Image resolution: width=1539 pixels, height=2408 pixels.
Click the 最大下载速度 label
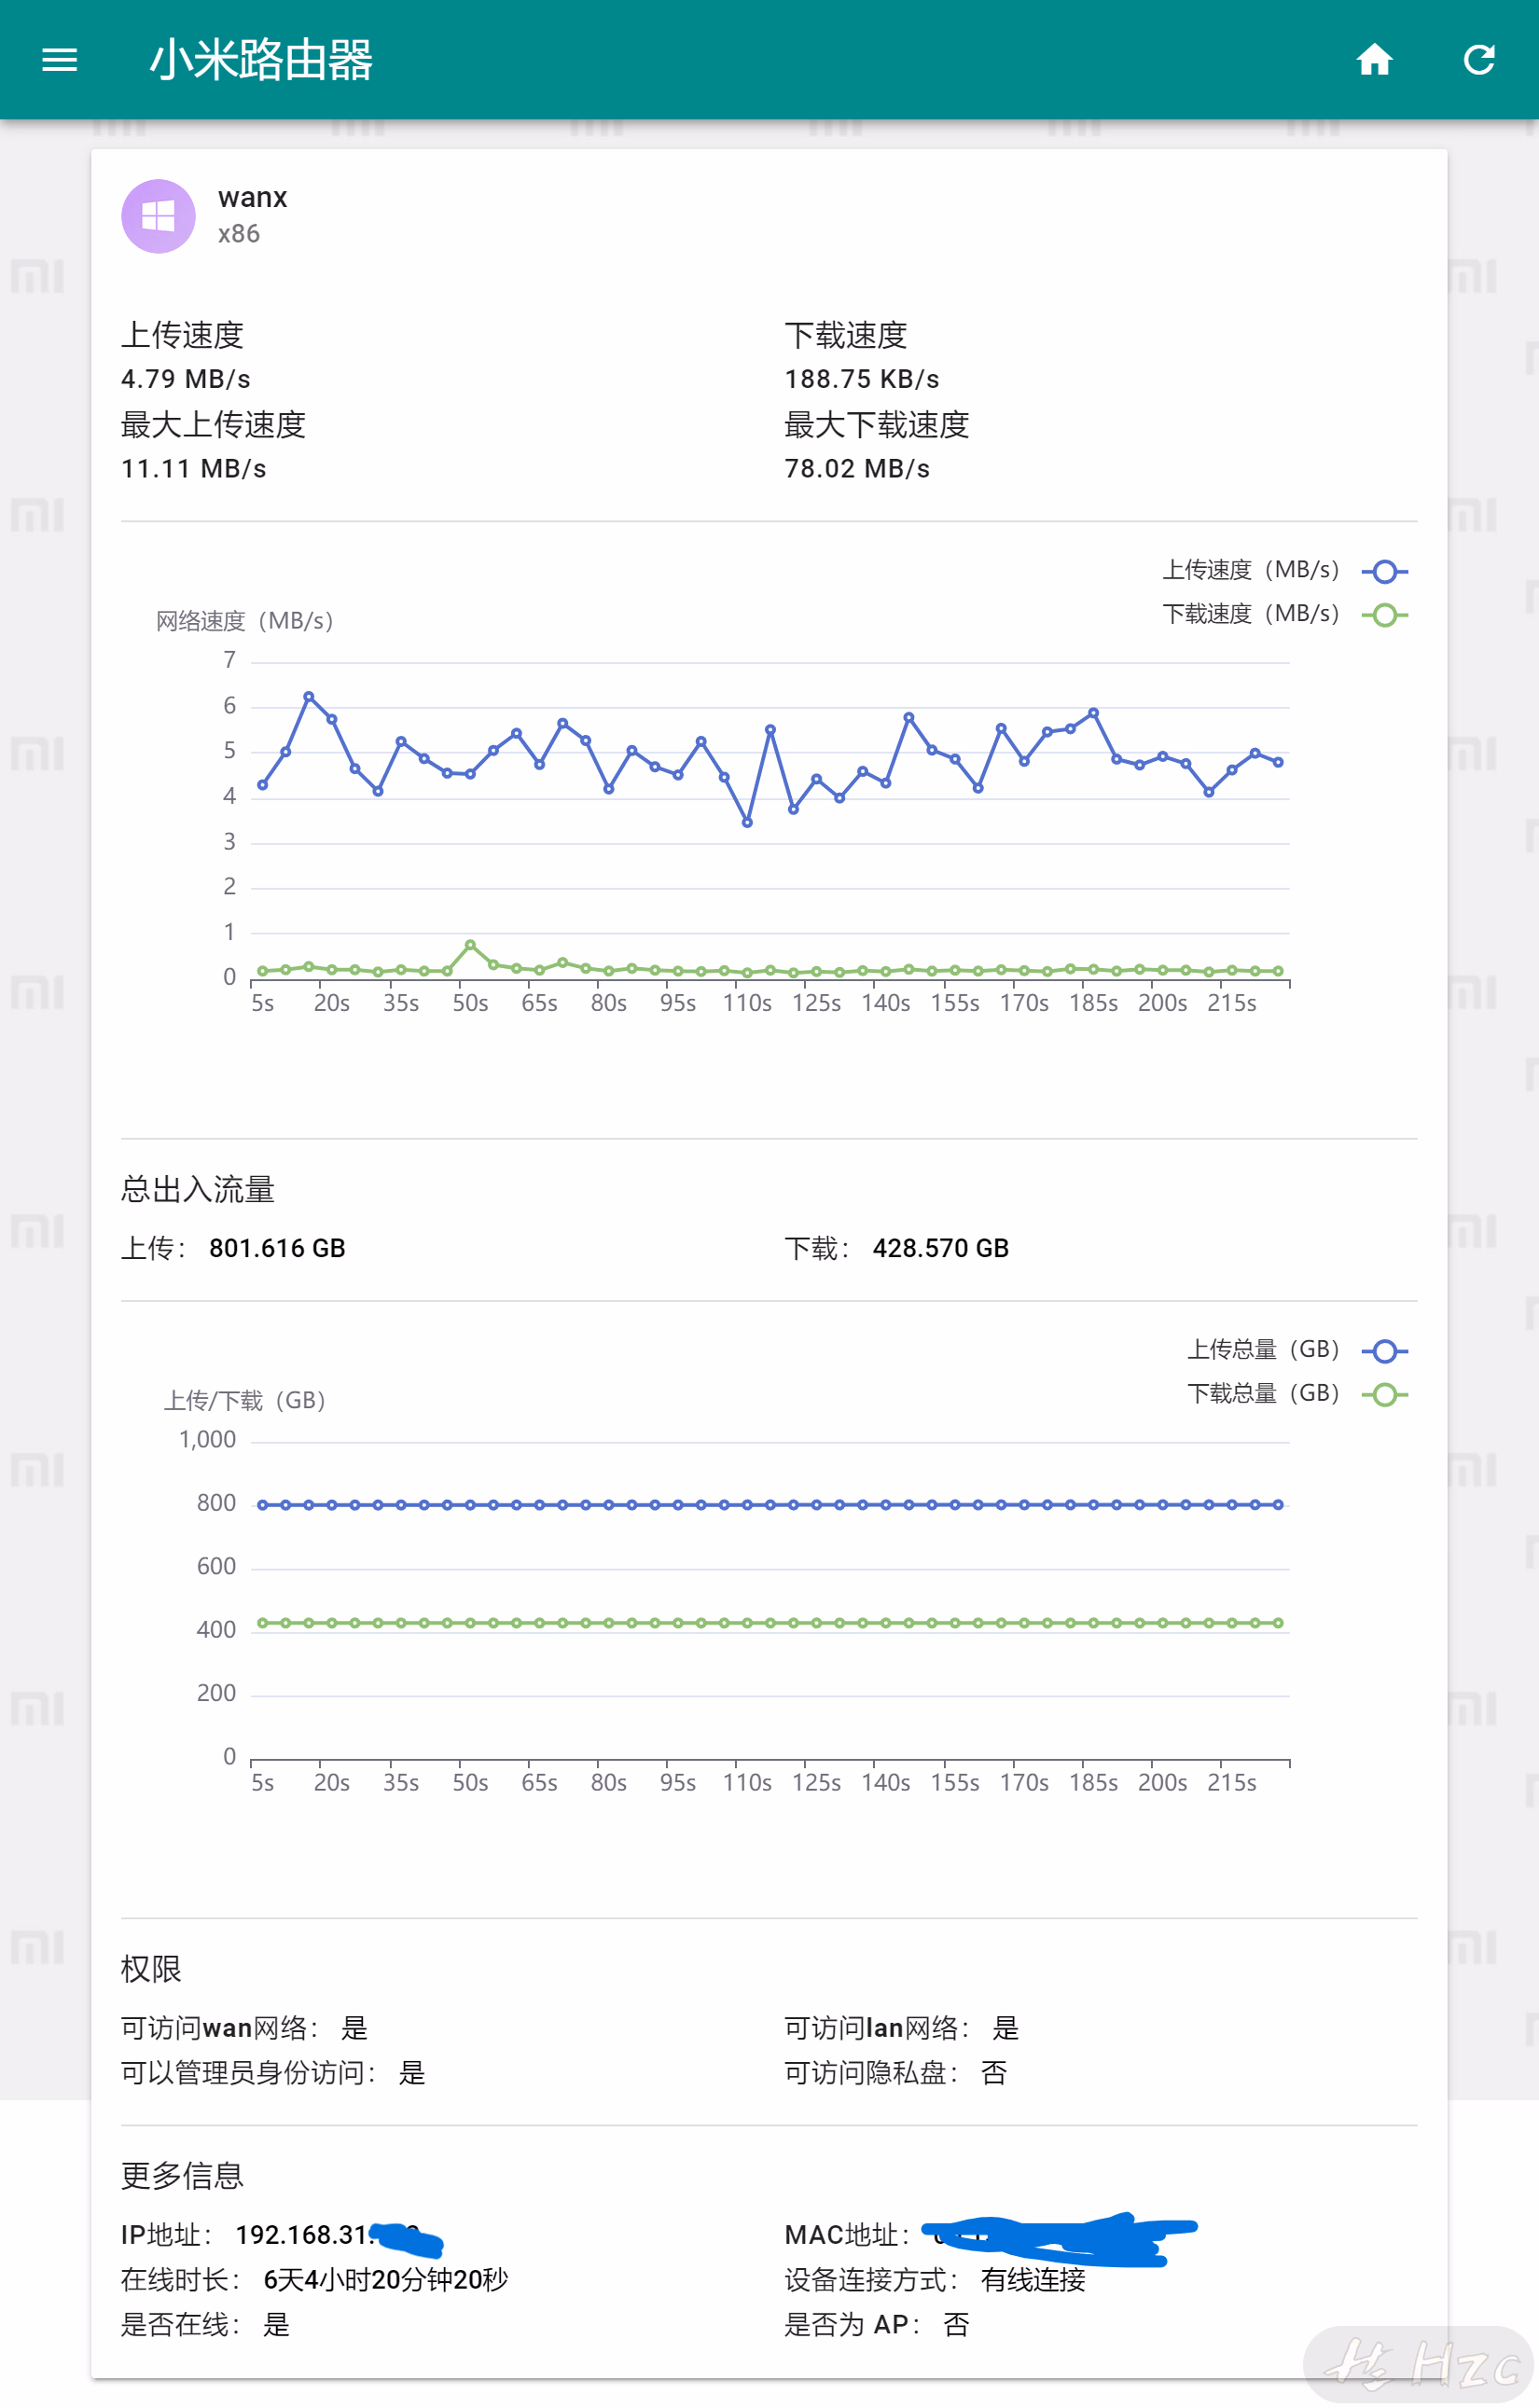pos(877,425)
